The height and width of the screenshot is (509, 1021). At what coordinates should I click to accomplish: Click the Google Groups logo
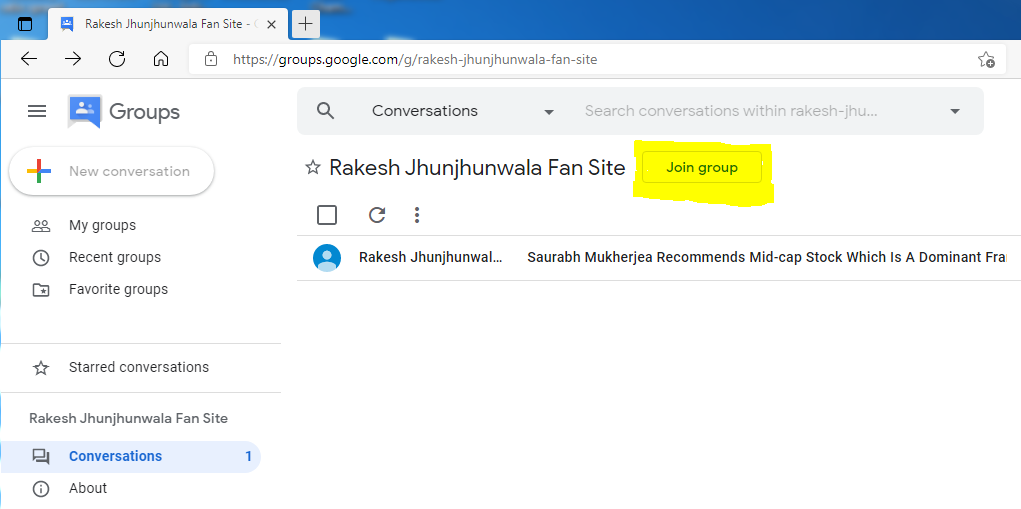point(124,111)
